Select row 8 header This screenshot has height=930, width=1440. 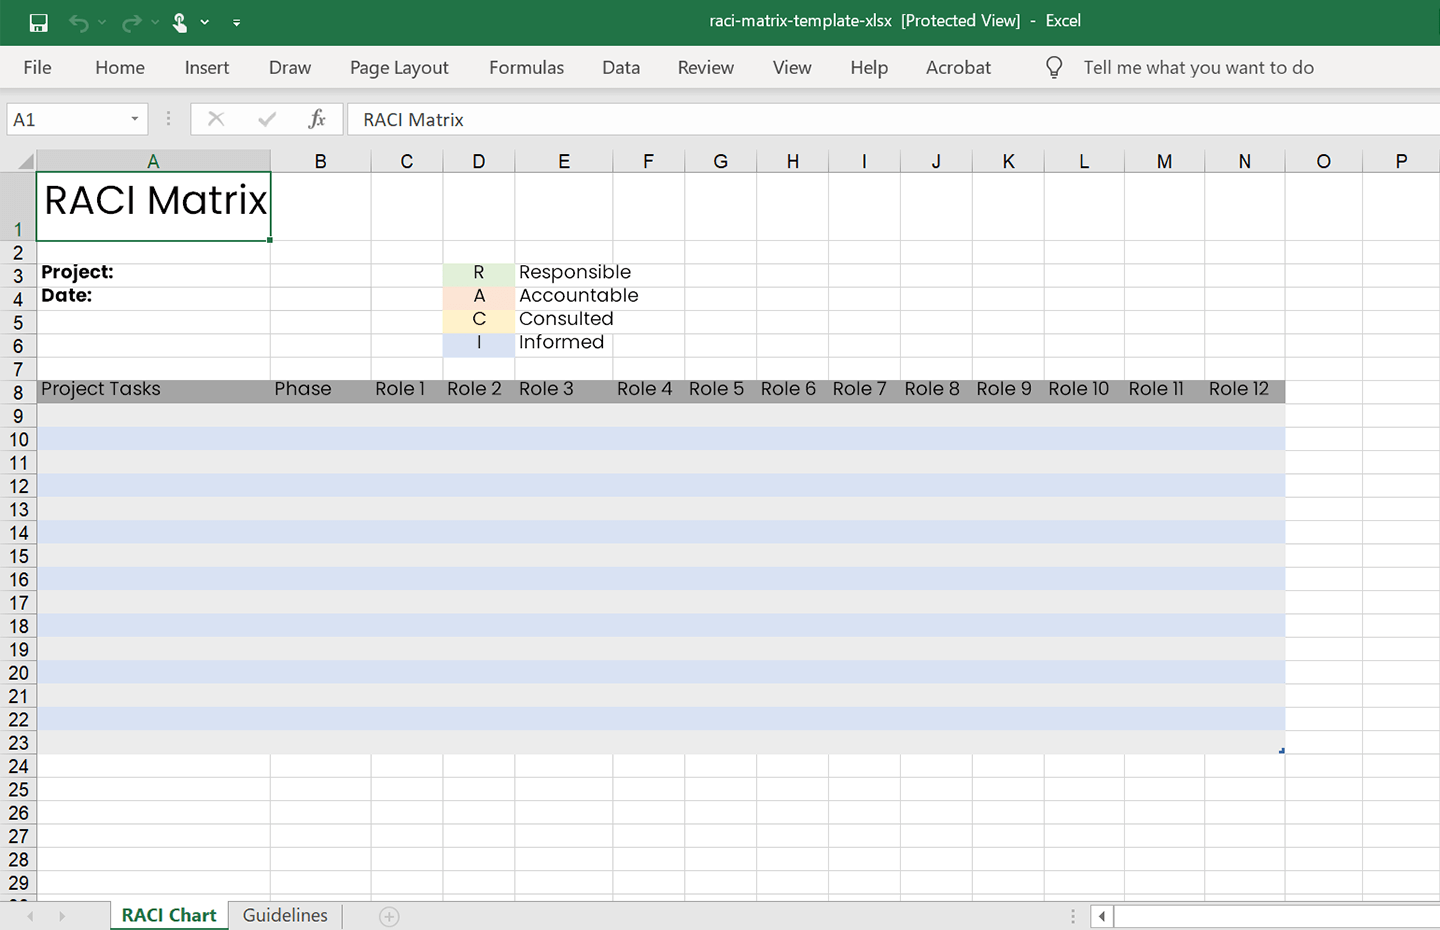(x=18, y=392)
